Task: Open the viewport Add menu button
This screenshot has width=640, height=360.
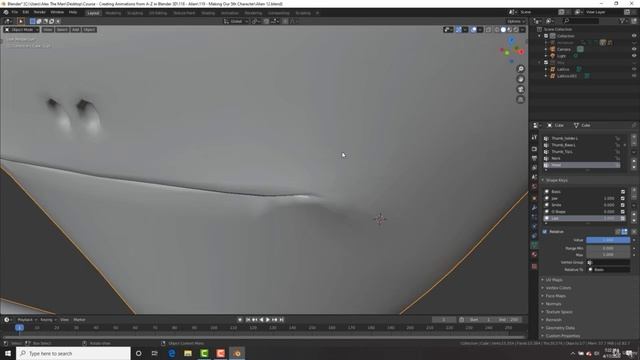Action: coord(76,30)
